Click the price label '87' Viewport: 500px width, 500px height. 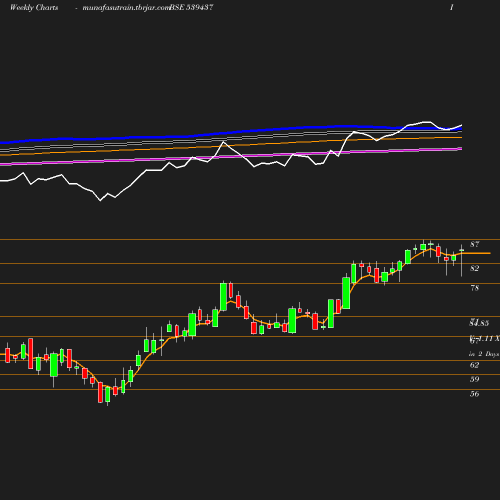(475, 244)
